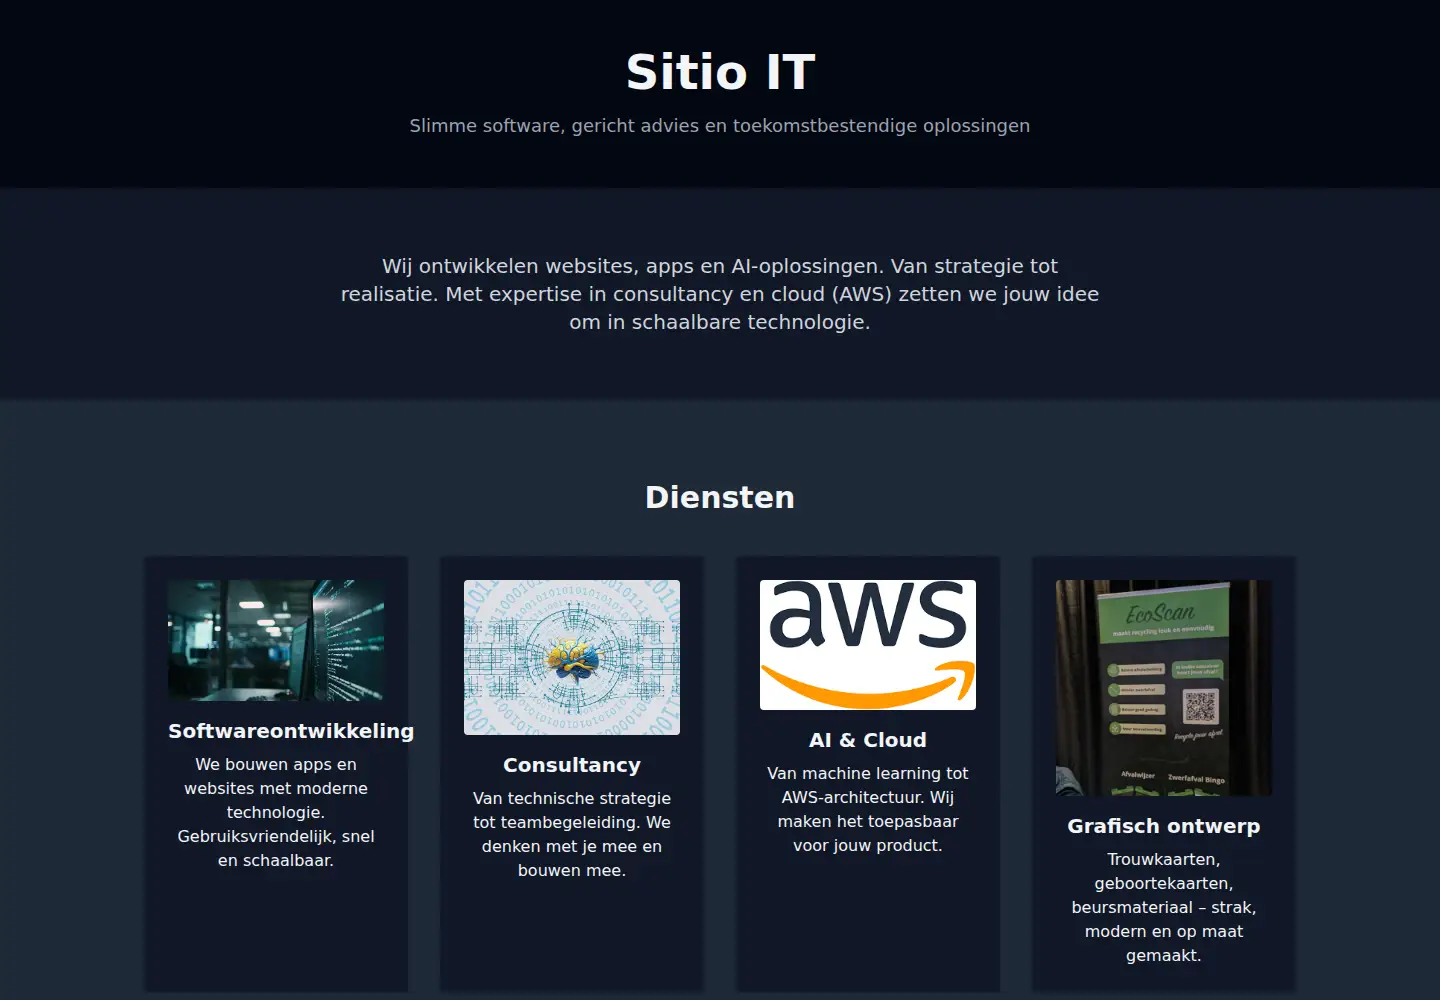Click the tagline starting with 'Slimme software'
The height and width of the screenshot is (1000, 1440).
[720, 126]
